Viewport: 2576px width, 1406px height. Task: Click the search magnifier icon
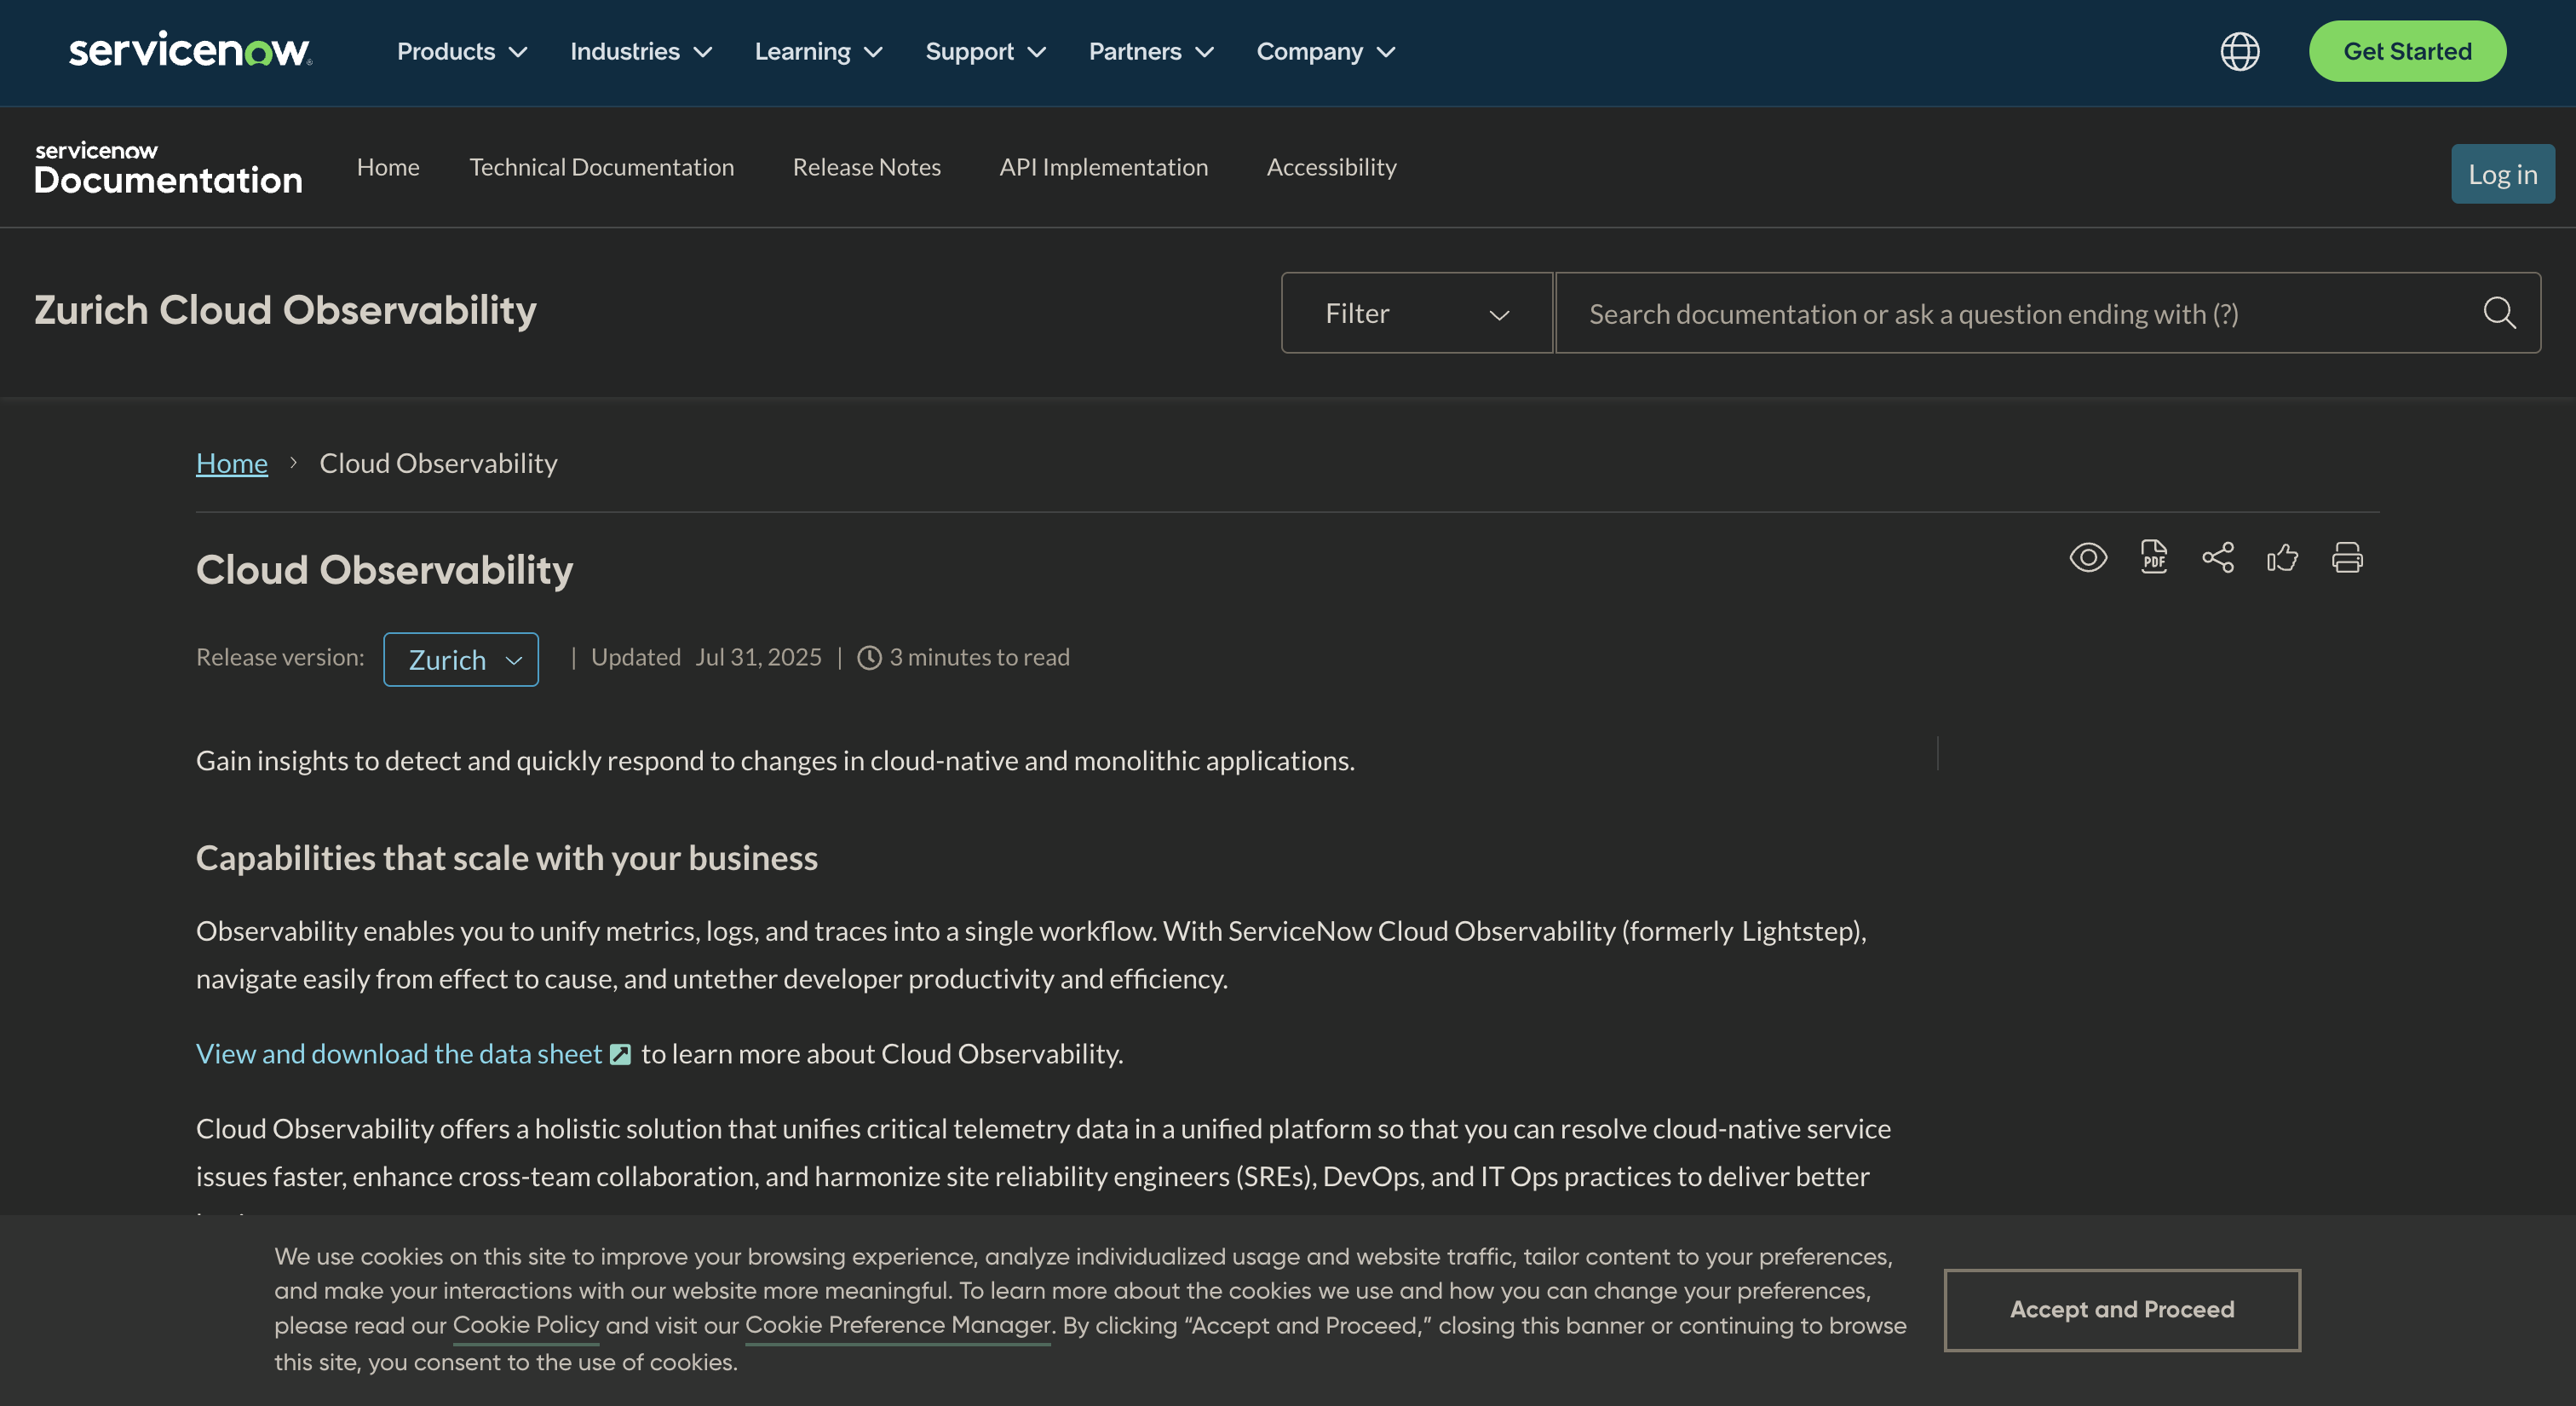(2499, 313)
